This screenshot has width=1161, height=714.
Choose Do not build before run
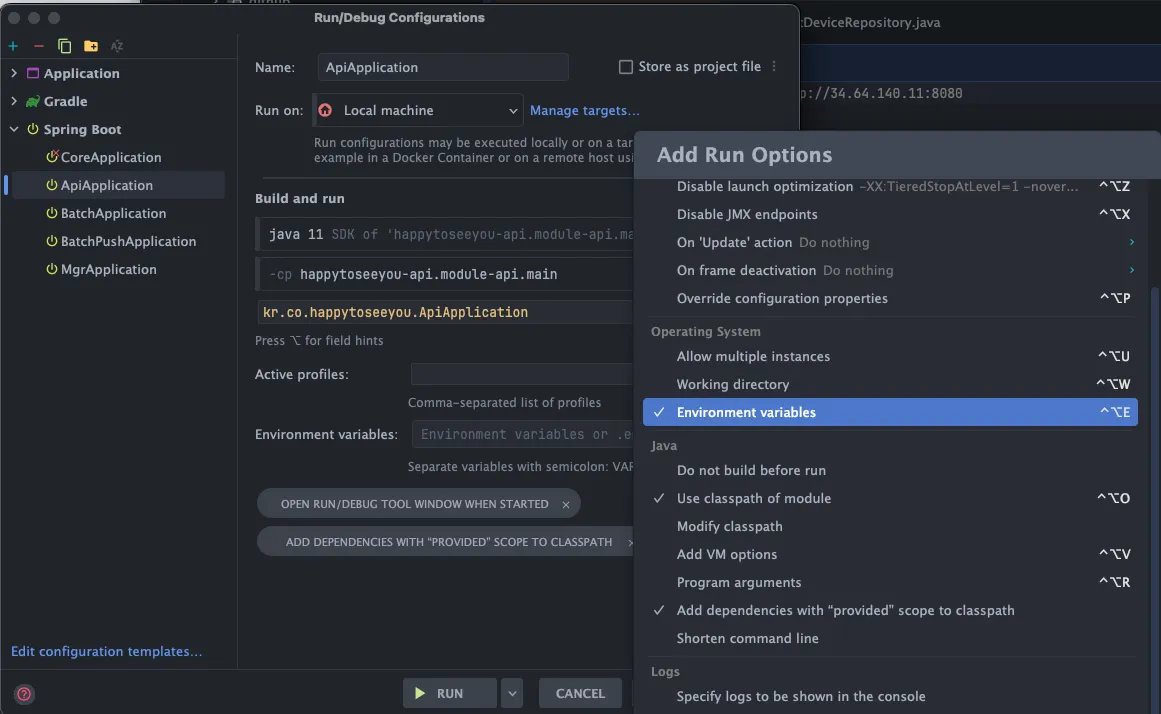click(x=890, y=470)
